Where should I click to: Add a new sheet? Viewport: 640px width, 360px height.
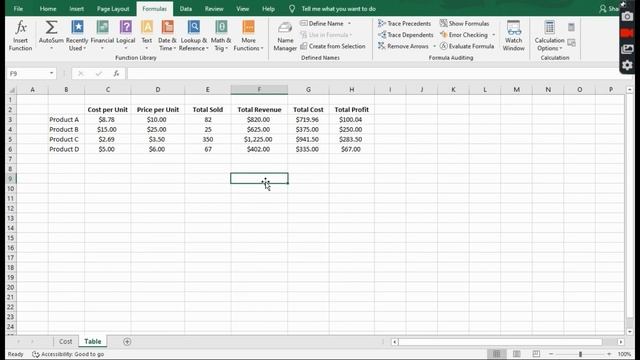point(127,342)
